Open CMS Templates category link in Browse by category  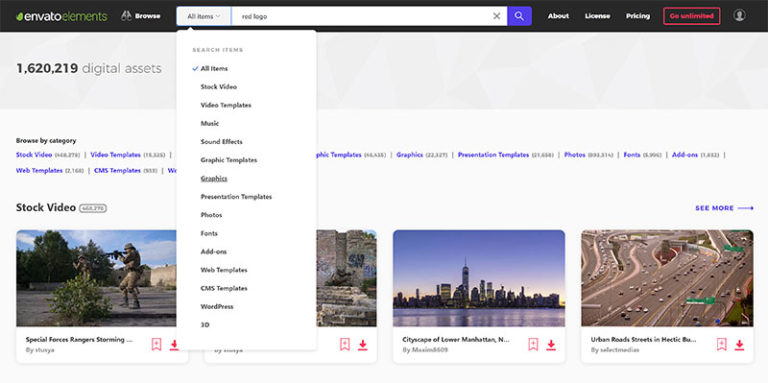(x=118, y=170)
